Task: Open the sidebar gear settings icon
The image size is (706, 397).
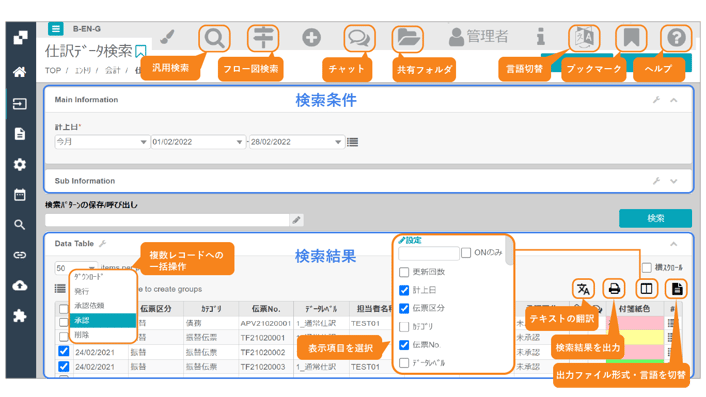Action: (20, 164)
